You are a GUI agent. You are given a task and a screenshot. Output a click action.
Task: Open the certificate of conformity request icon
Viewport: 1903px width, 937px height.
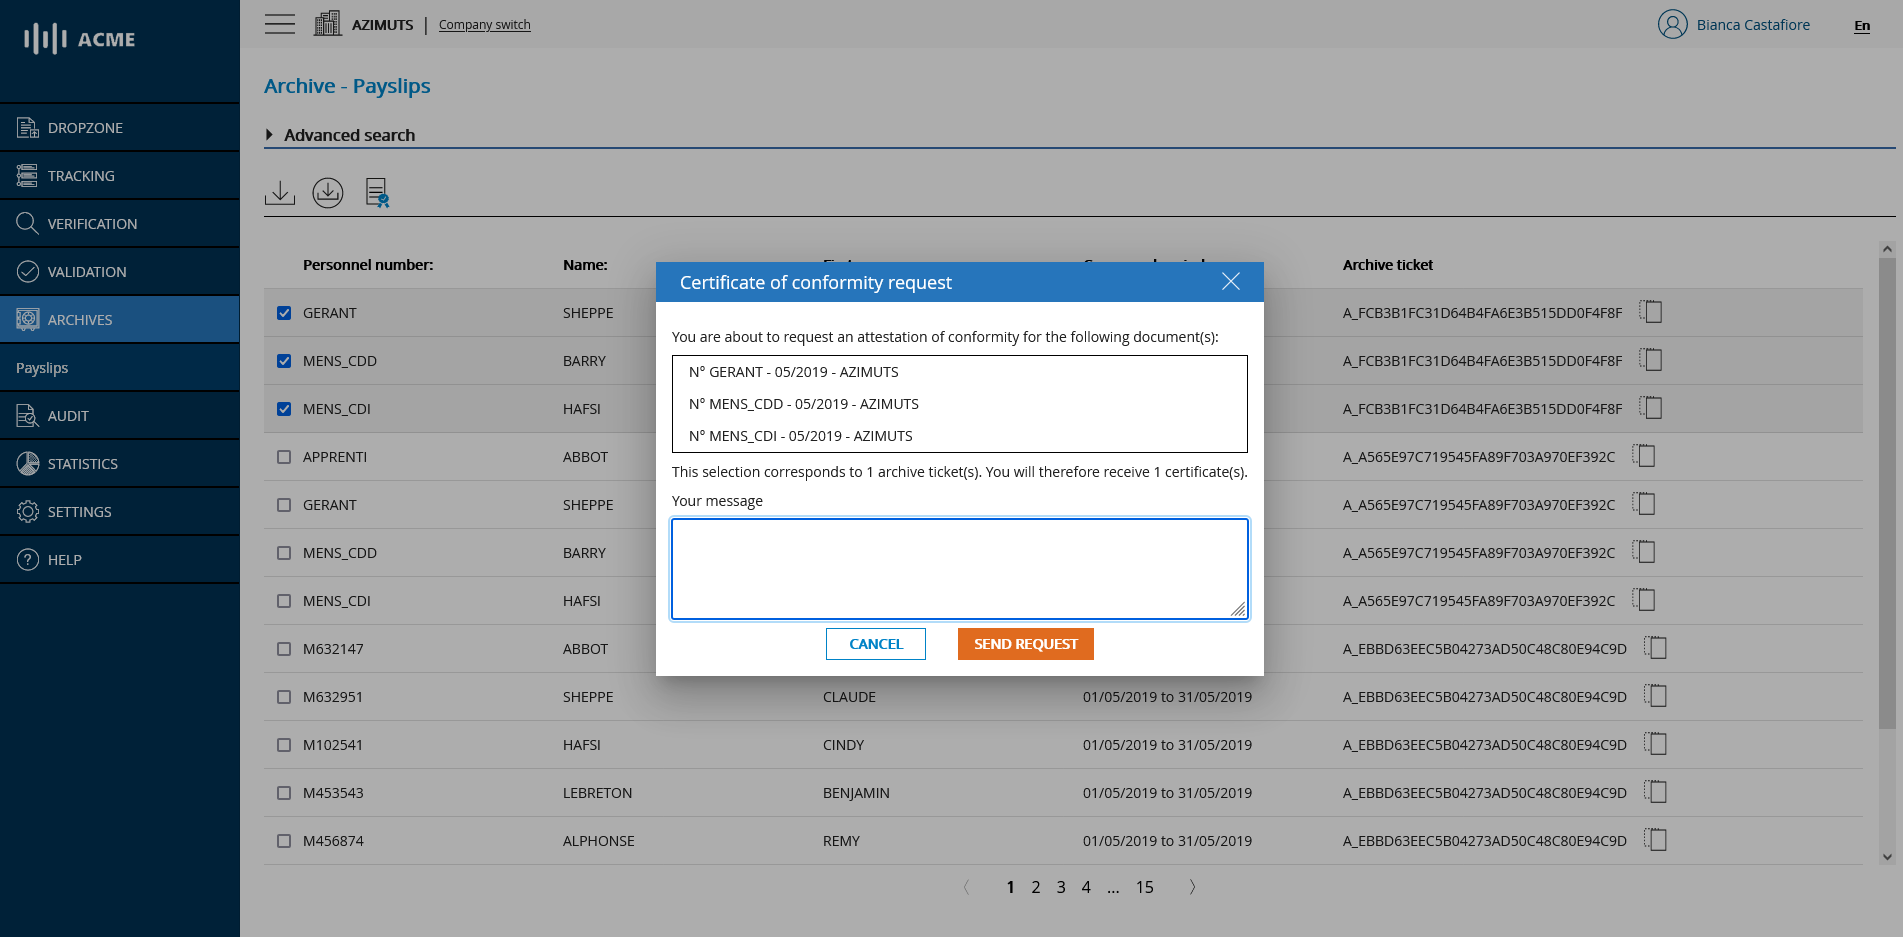(x=376, y=192)
